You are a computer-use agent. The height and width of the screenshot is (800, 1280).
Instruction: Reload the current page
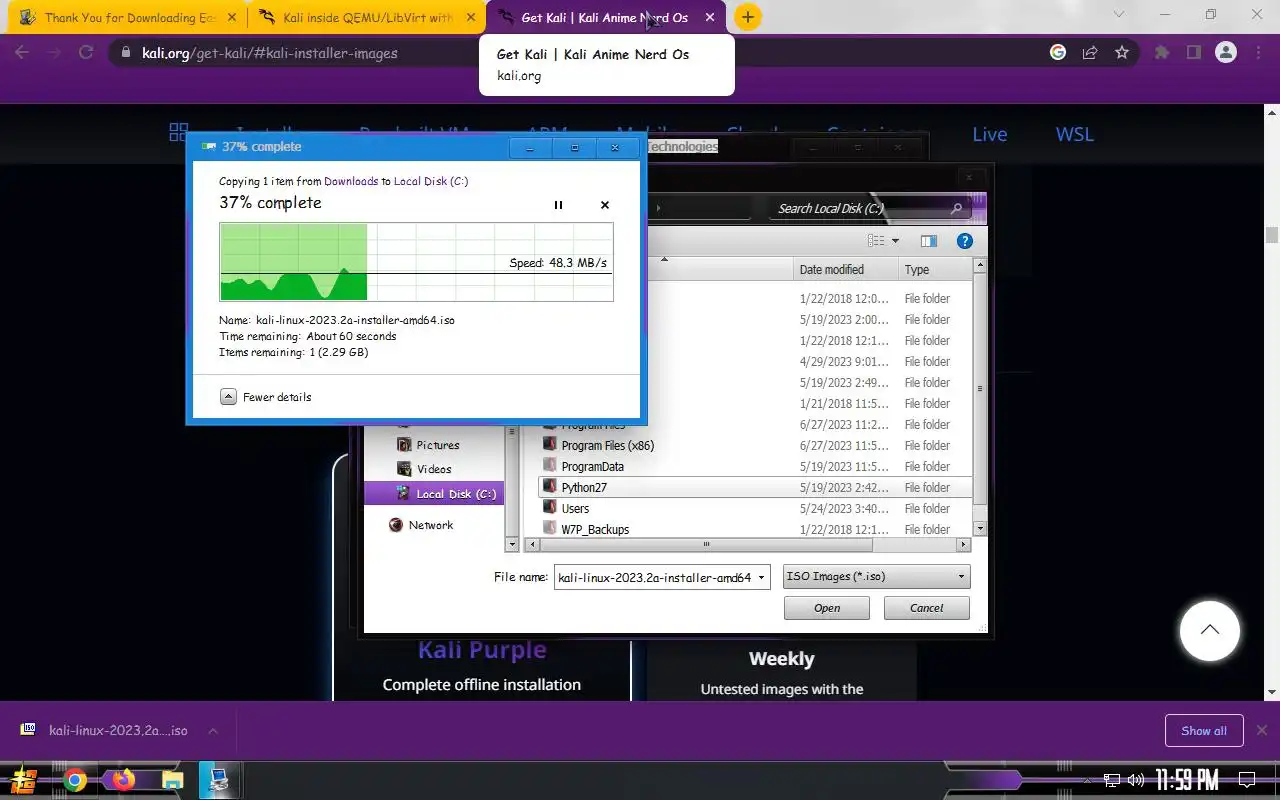(x=86, y=53)
